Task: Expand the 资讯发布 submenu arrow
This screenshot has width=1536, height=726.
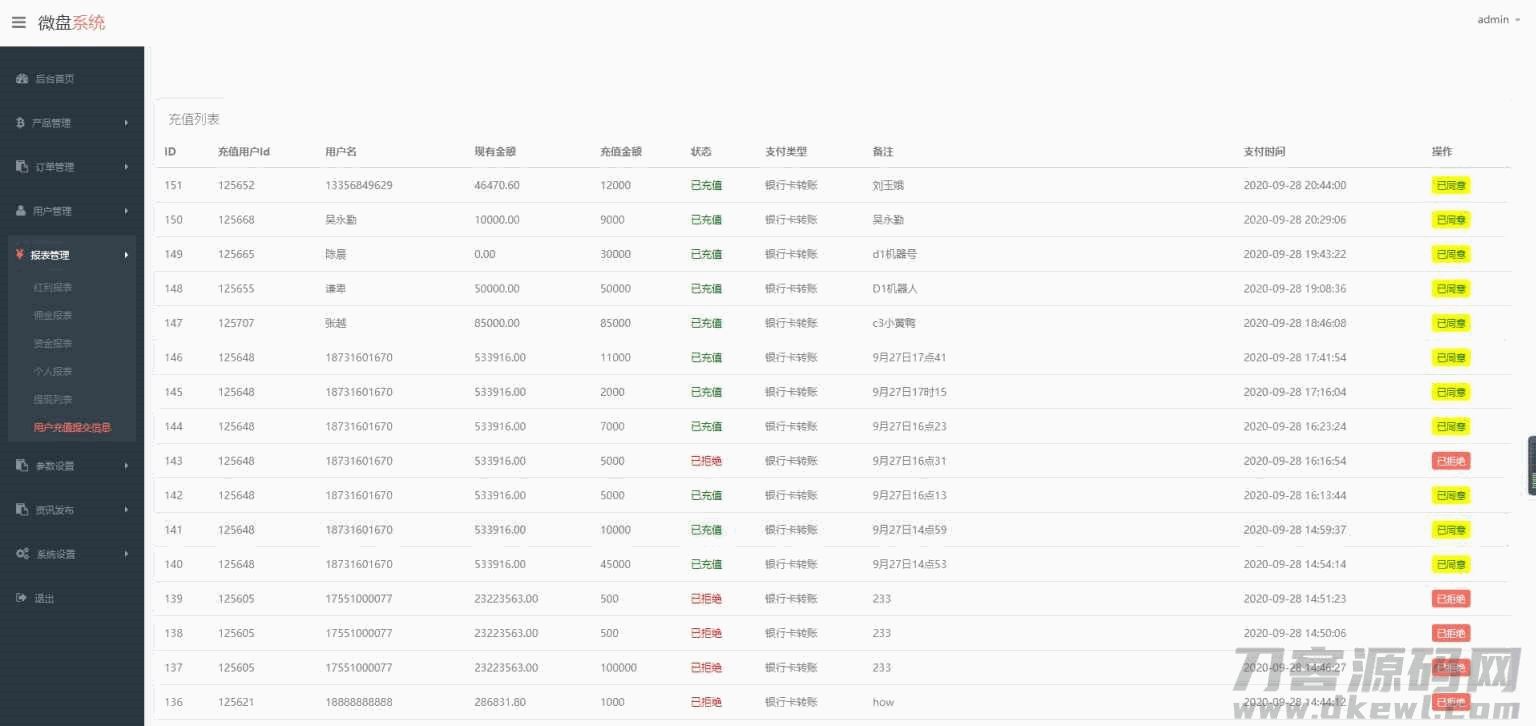Action: 126,510
